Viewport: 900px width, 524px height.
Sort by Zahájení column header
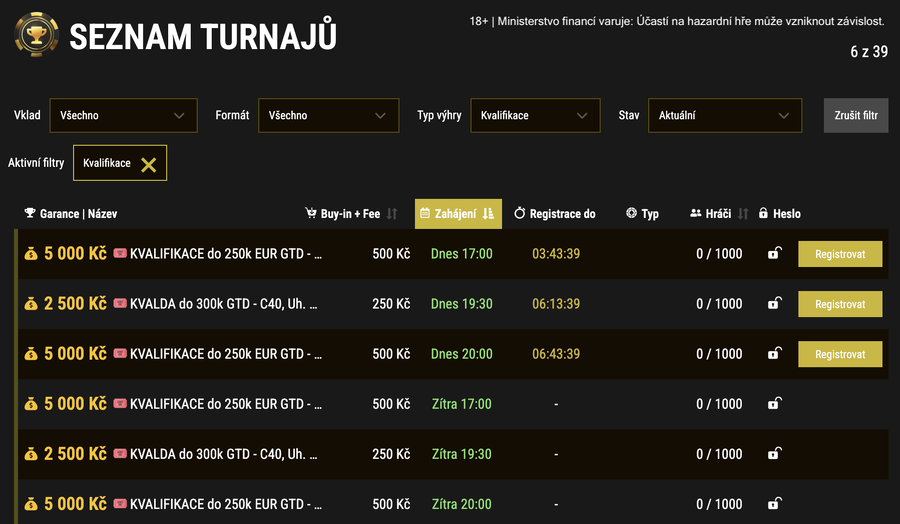point(458,214)
